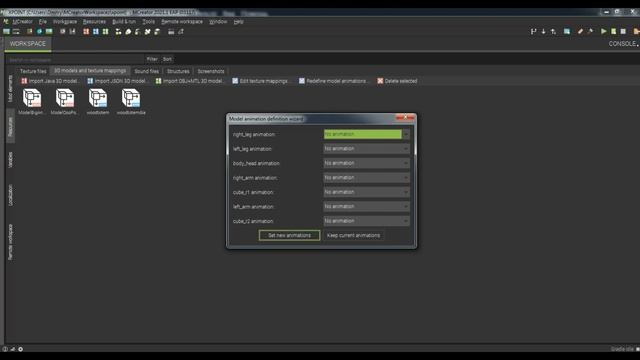Viewport: 640px width, 360px height.
Task: Click the info icon at the bottom-left status bar
Action: [x=5, y=349]
